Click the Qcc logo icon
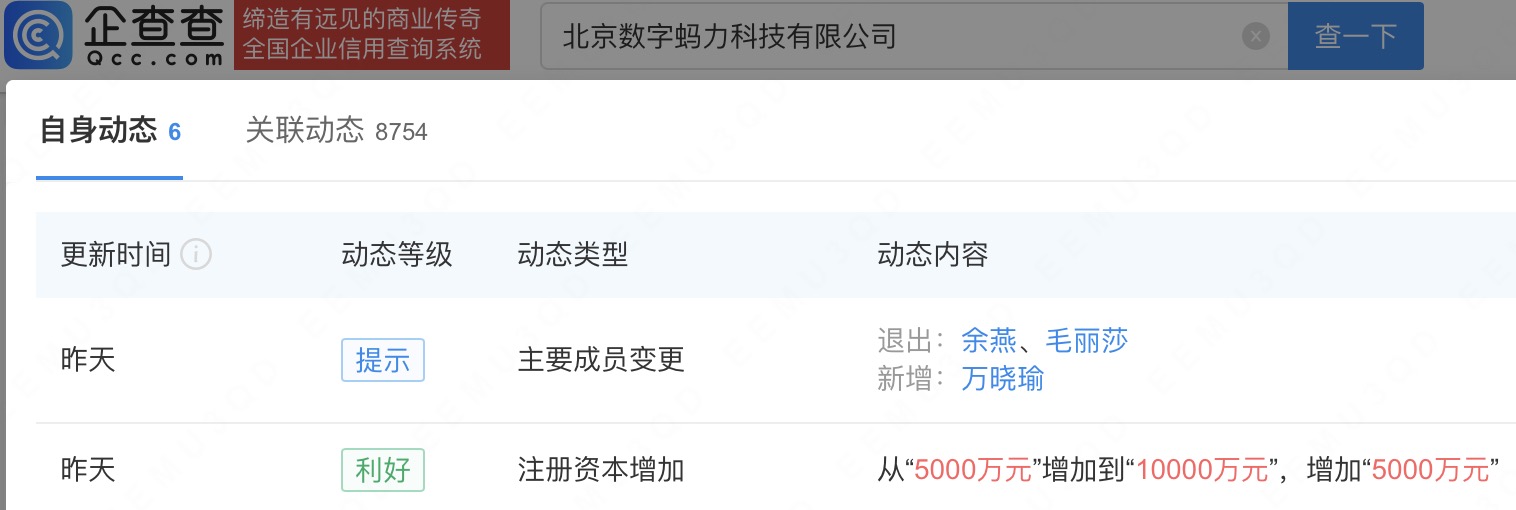This screenshot has height=510, width=1516. [x=38, y=35]
